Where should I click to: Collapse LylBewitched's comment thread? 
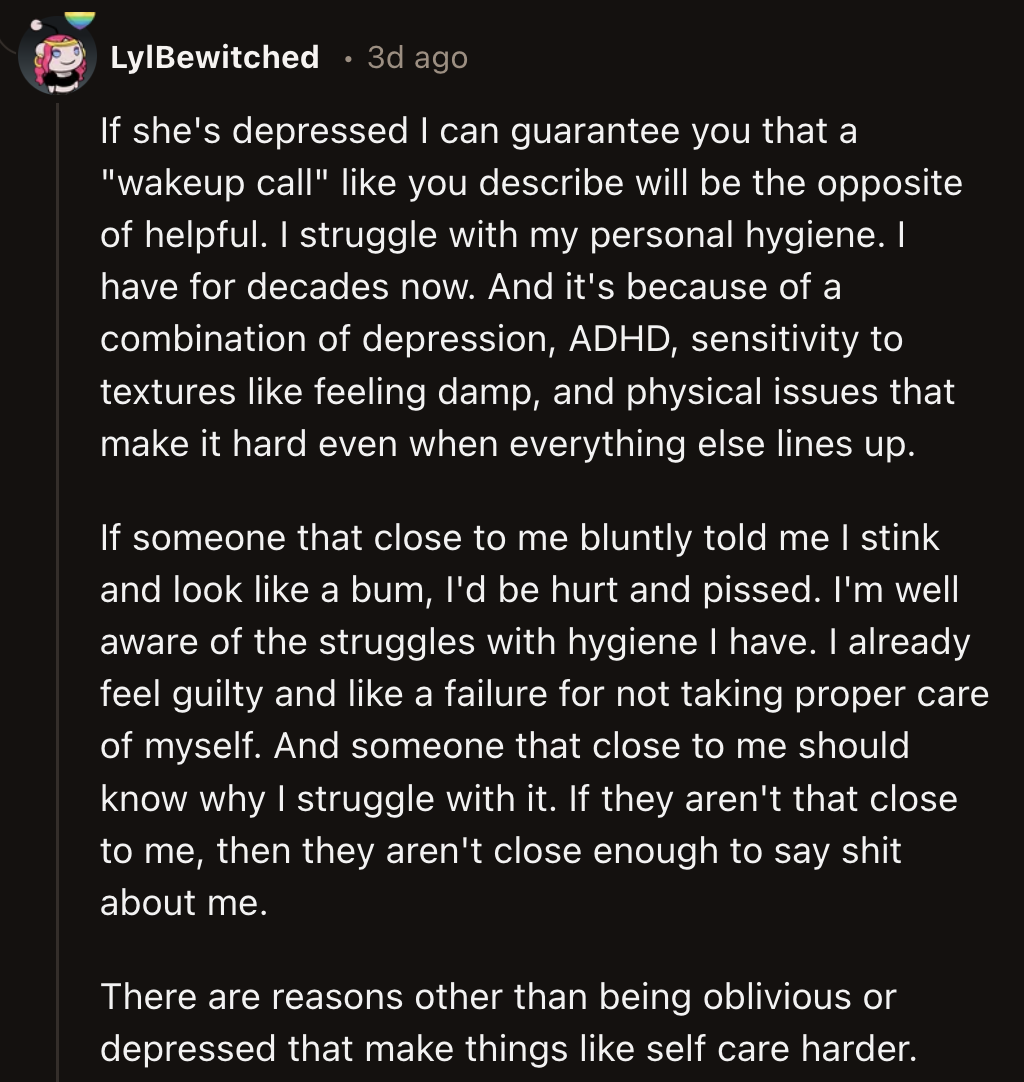(58, 400)
